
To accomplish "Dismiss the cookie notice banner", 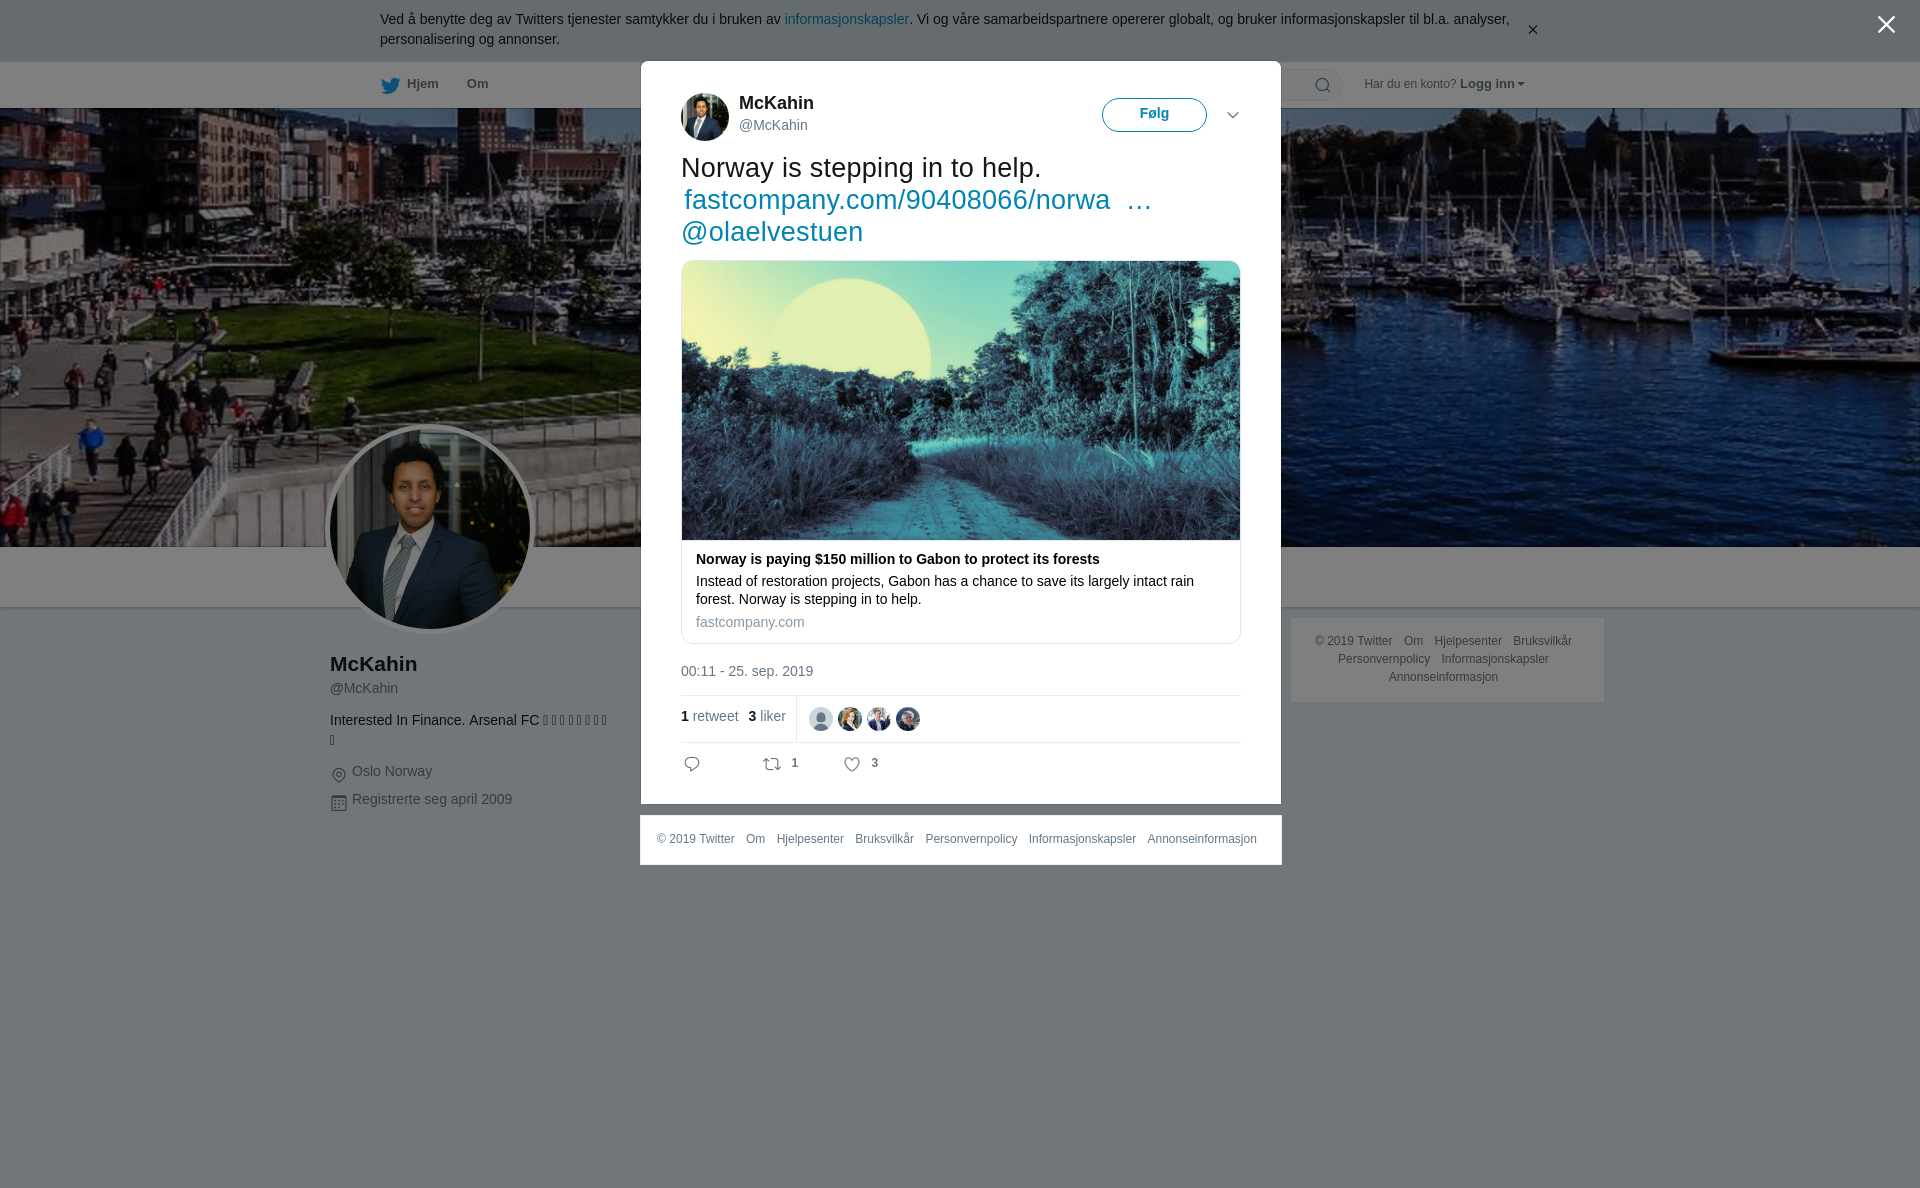I will (1532, 30).
